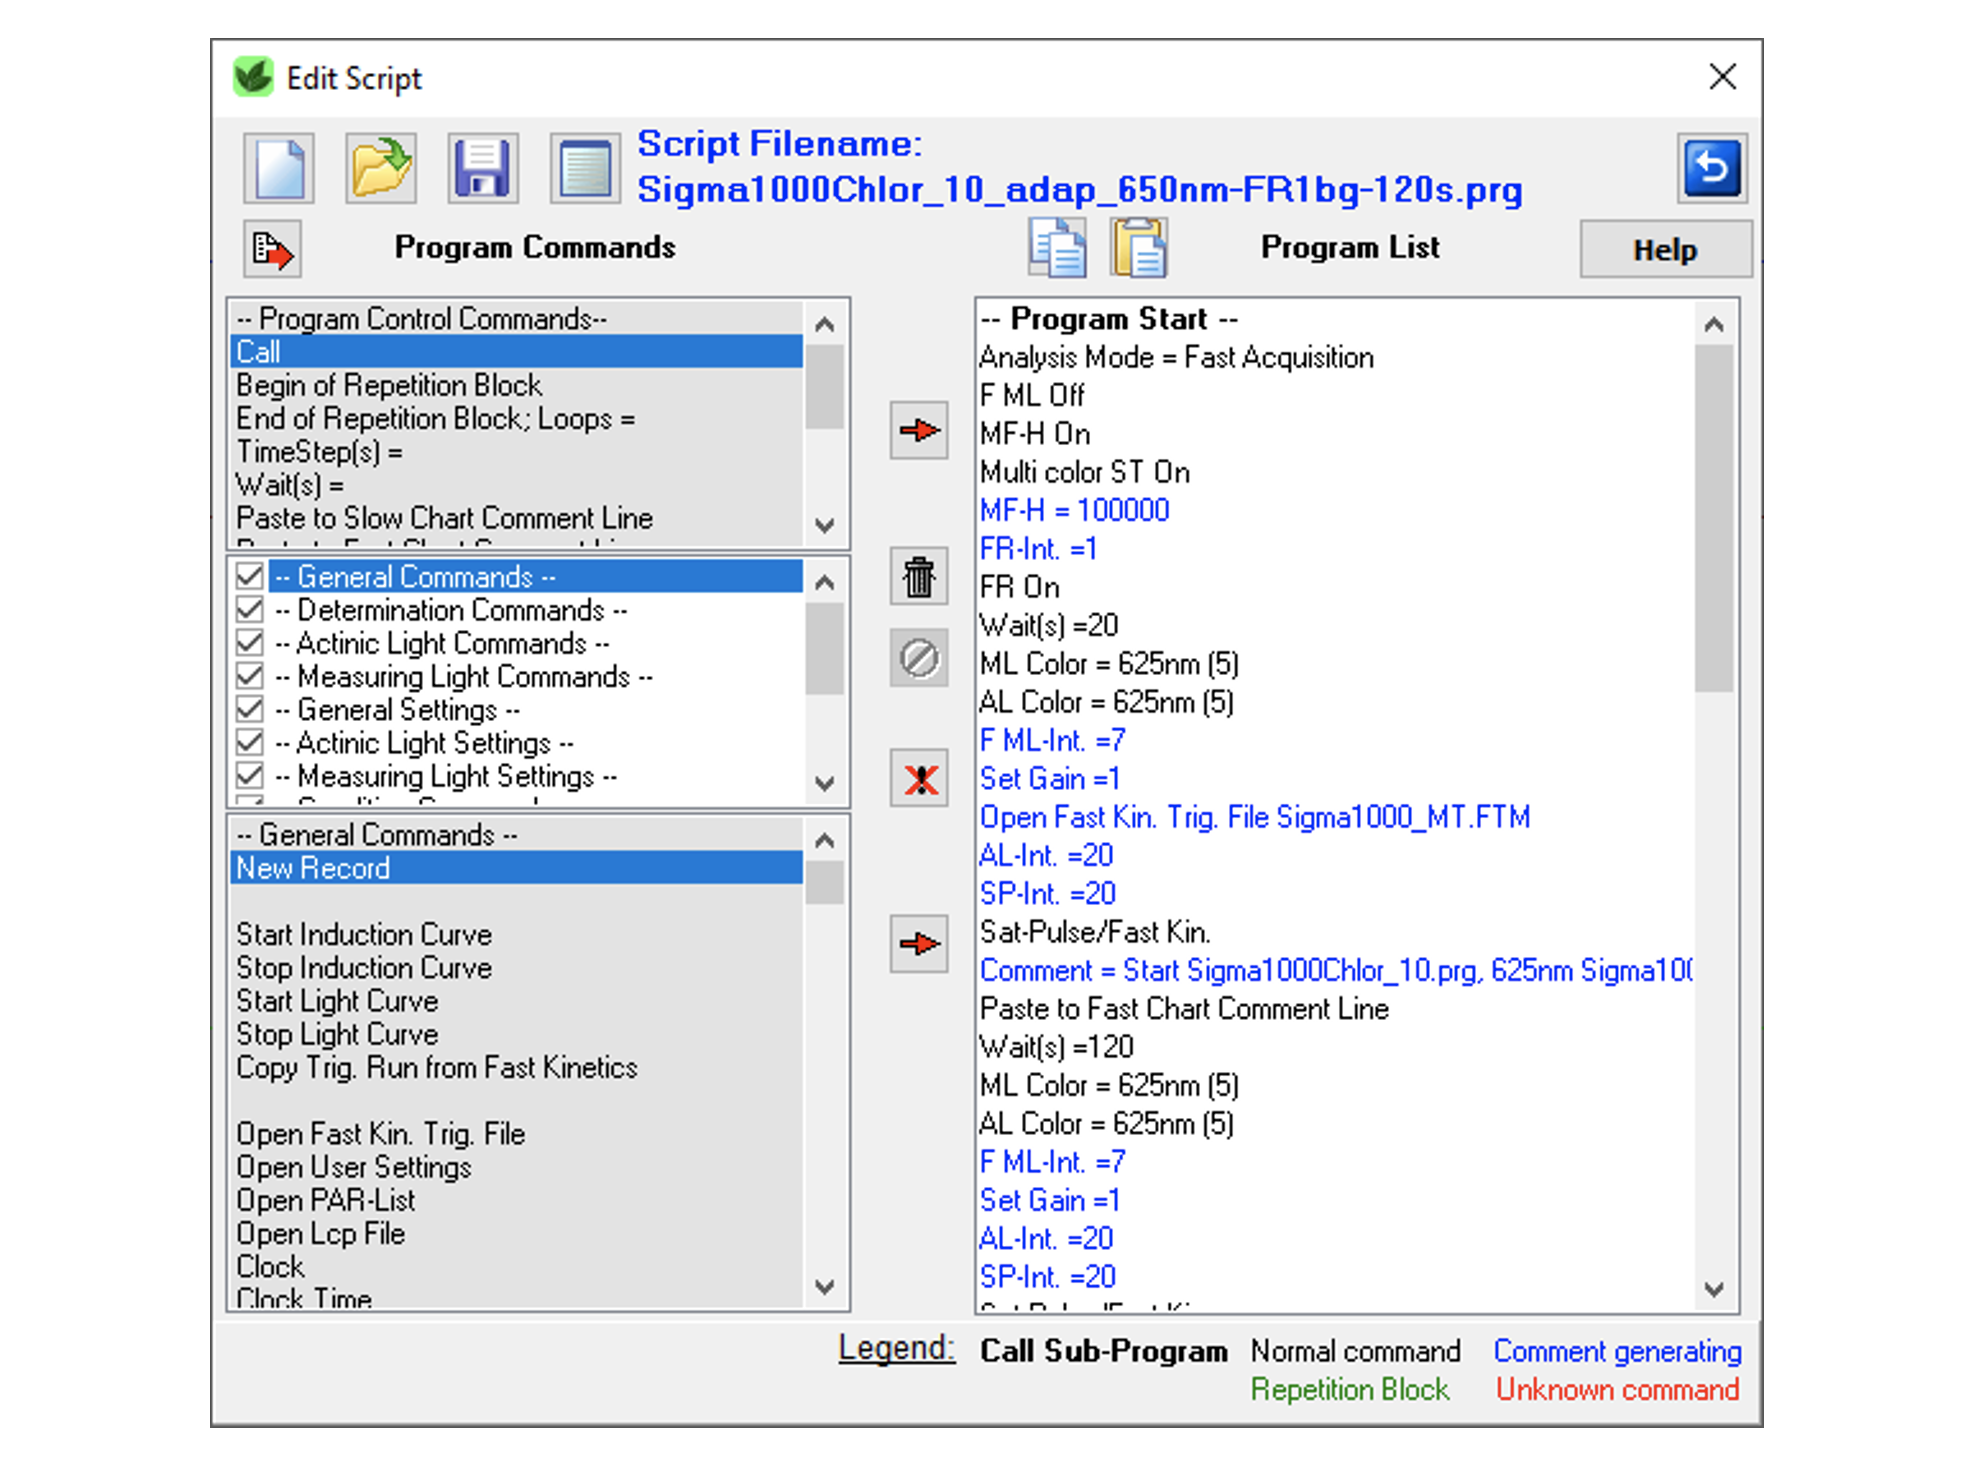Insert the Call command with the upper red arrow

[x=918, y=431]
